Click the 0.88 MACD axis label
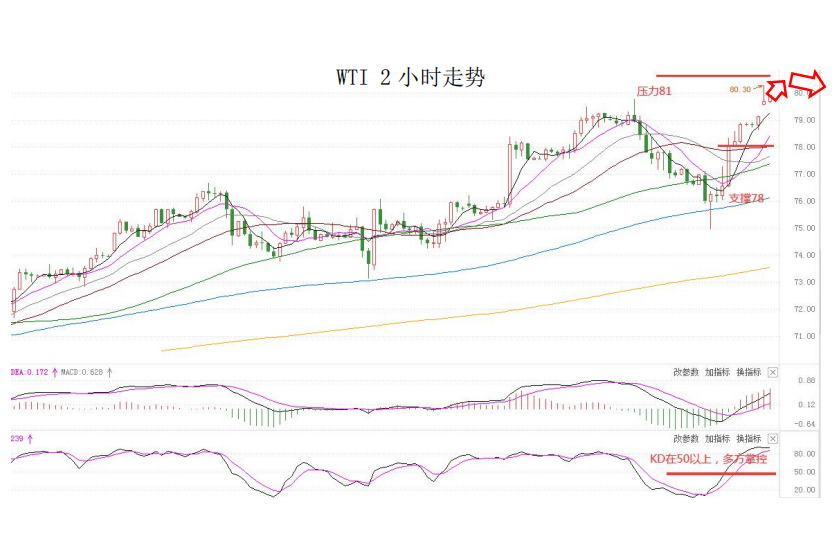The height and width of the screenshot is (537, 832). point(807,380)
